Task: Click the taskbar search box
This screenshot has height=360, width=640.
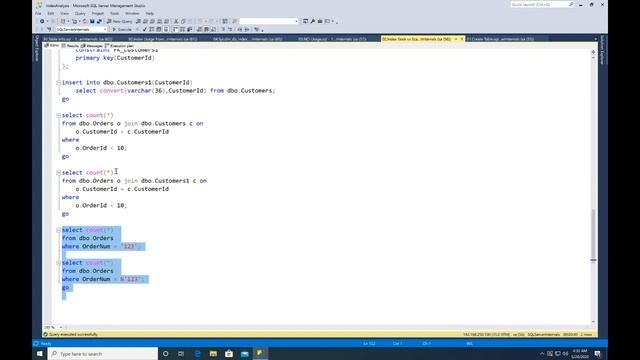Action: [103, 353]
